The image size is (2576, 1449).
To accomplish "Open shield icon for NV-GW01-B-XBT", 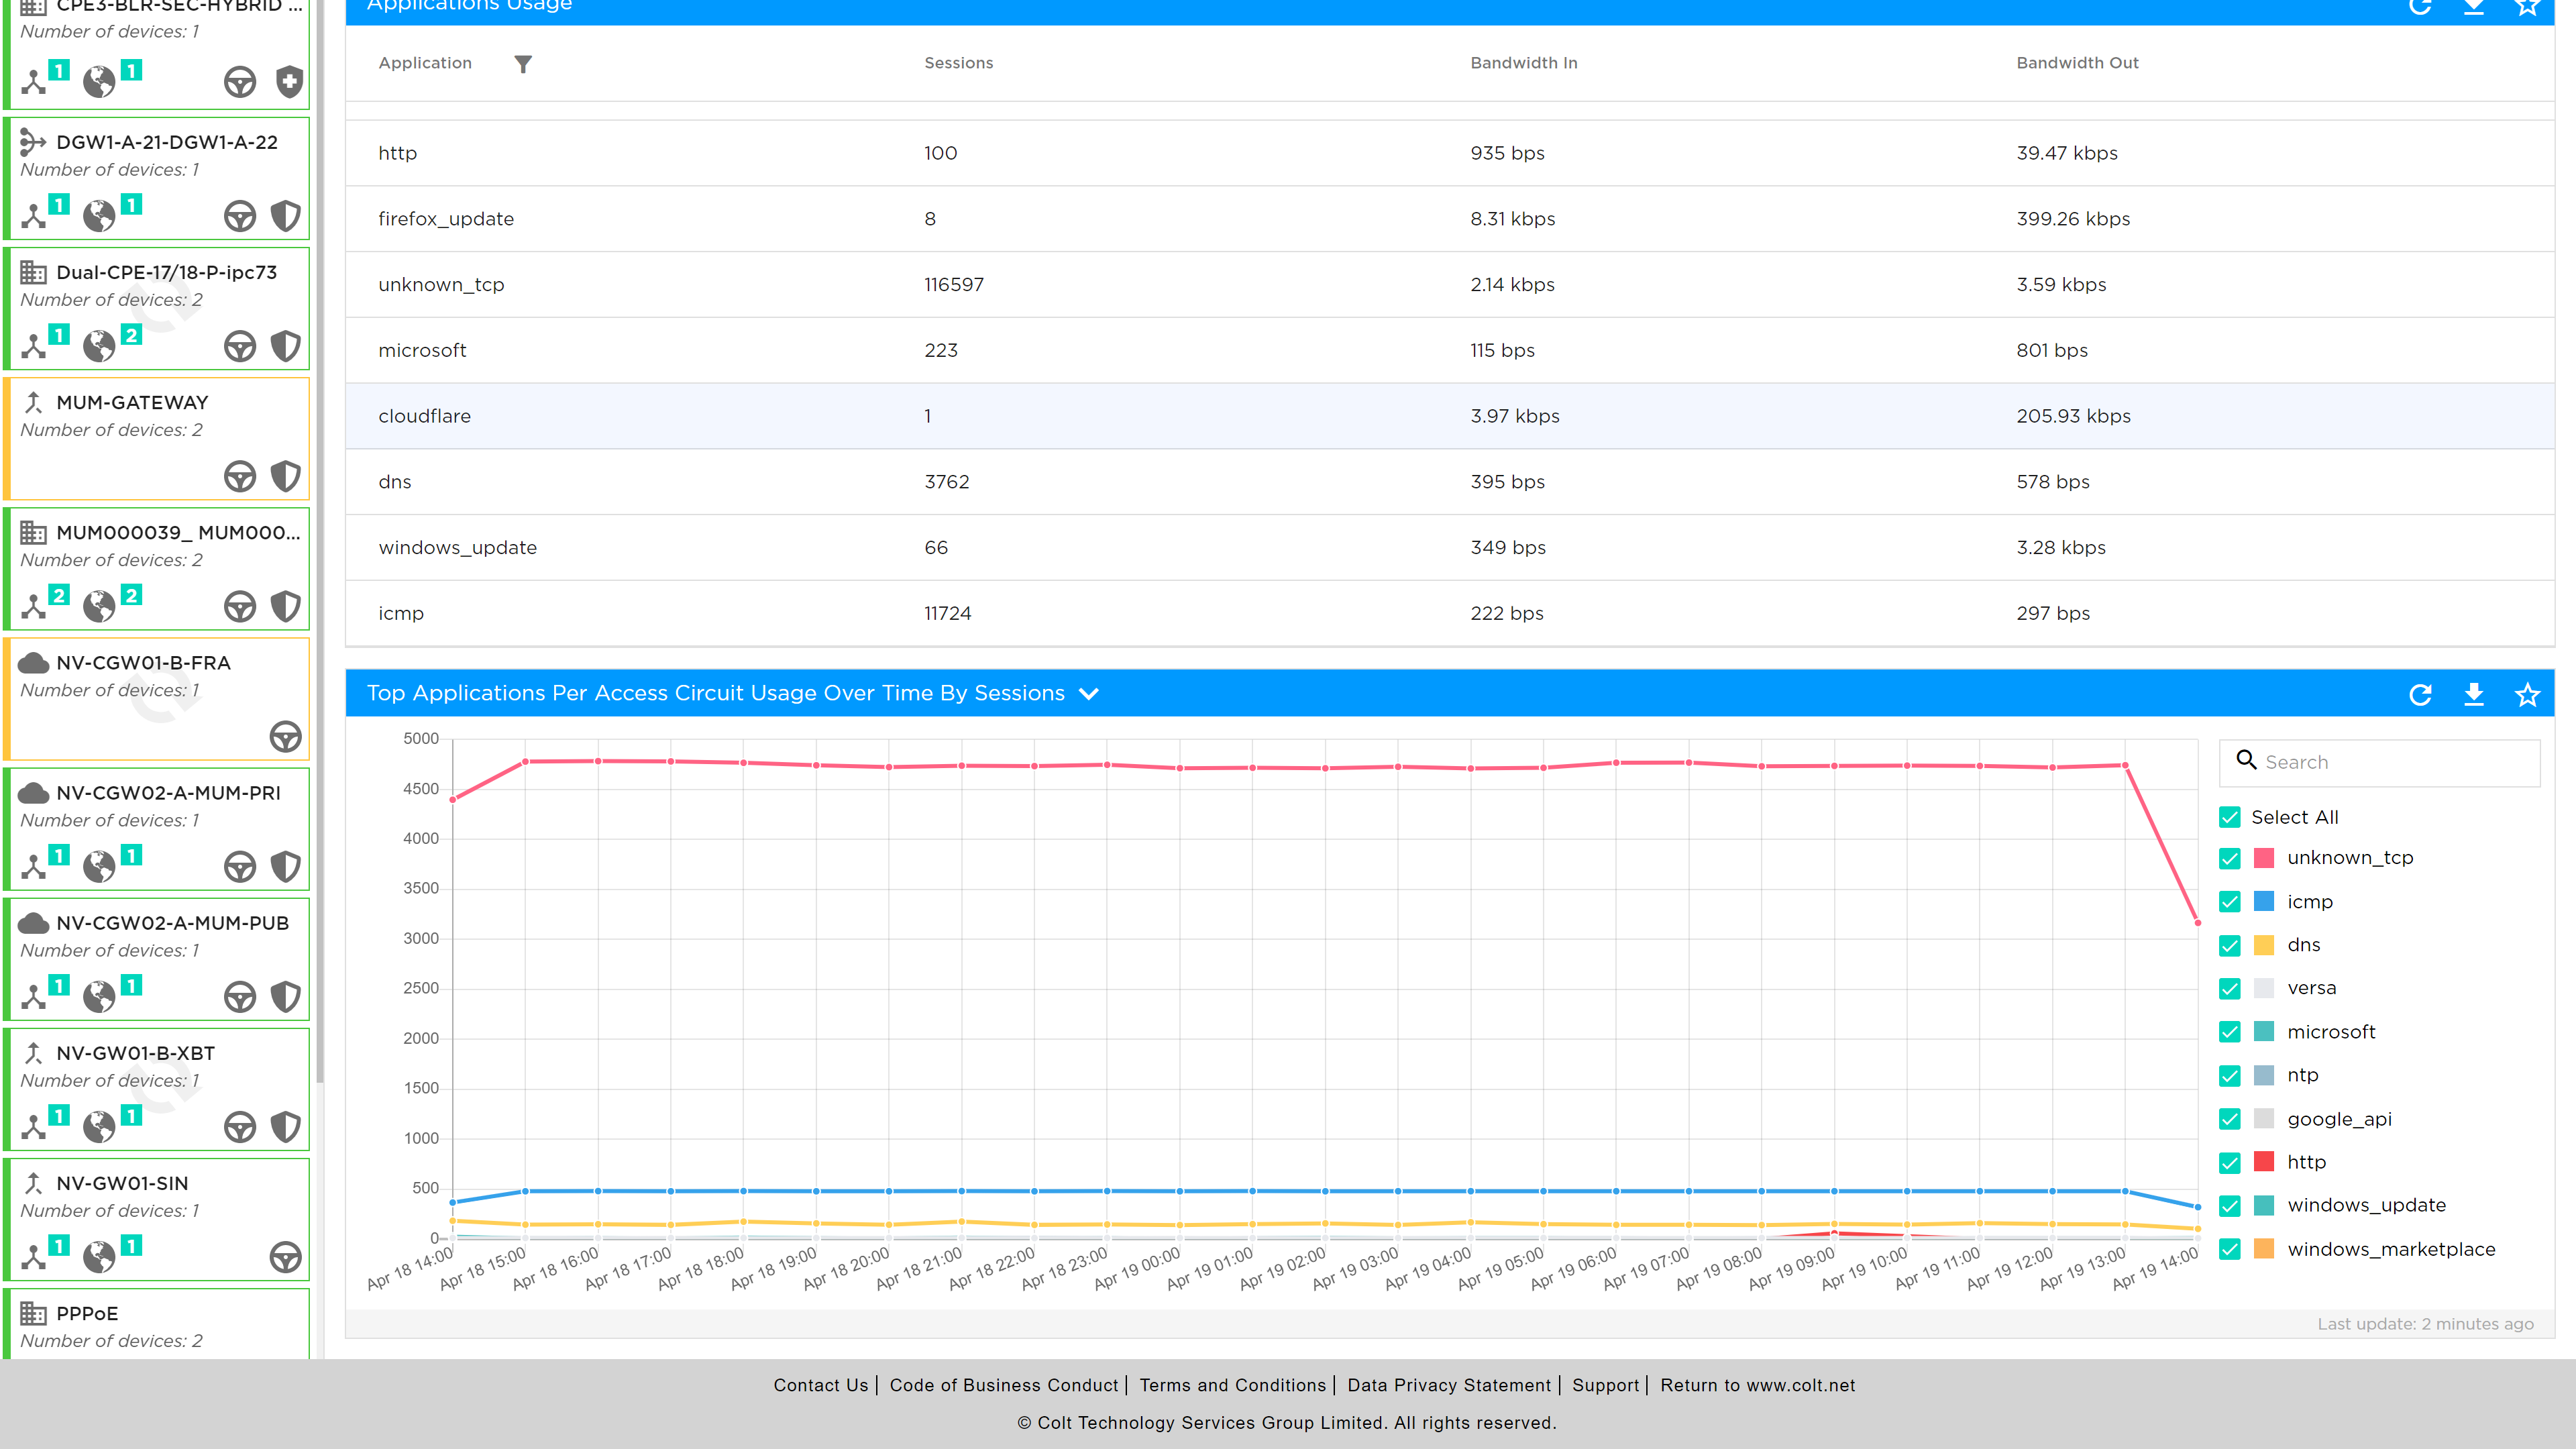I will tap(286, 1127).
